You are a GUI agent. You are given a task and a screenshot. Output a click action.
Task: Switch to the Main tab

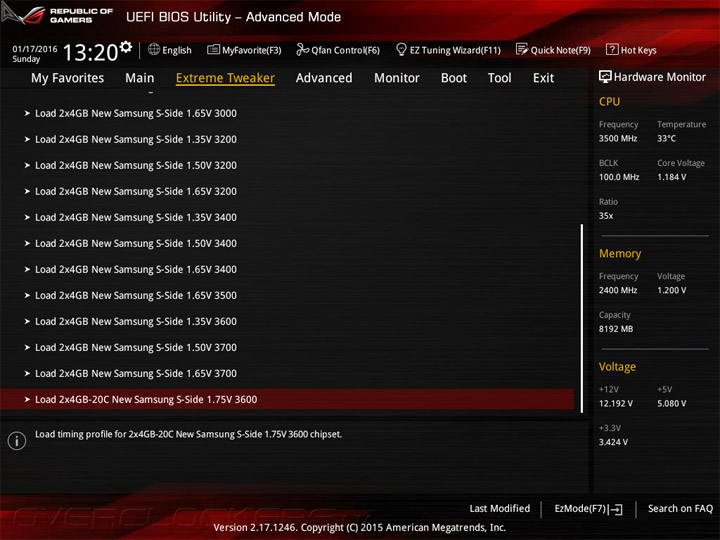pyautogui.click(x=140, y=78)
